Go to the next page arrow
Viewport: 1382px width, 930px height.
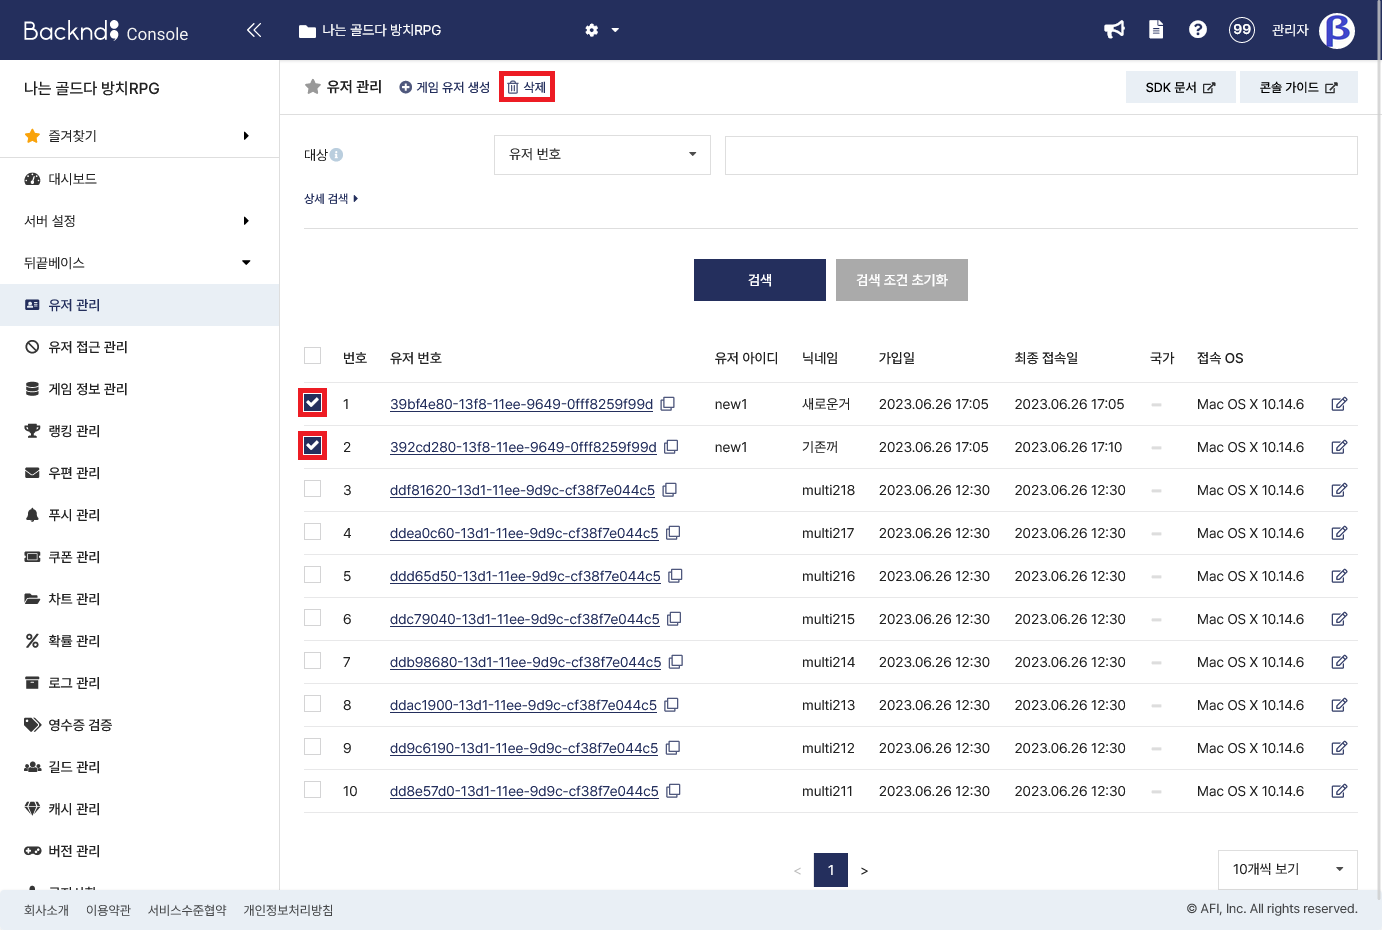tap(864, 871)
